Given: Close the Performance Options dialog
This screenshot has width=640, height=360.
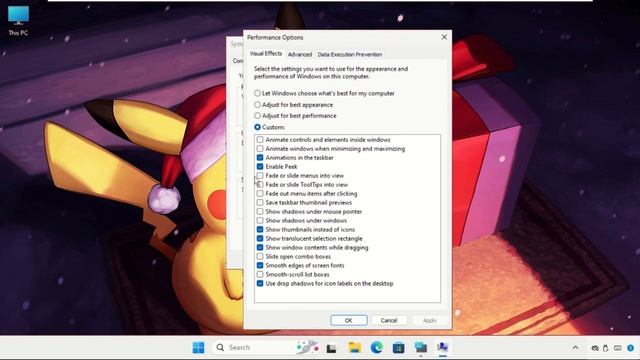Looking at the screenshot, I should tap(444, 37).
